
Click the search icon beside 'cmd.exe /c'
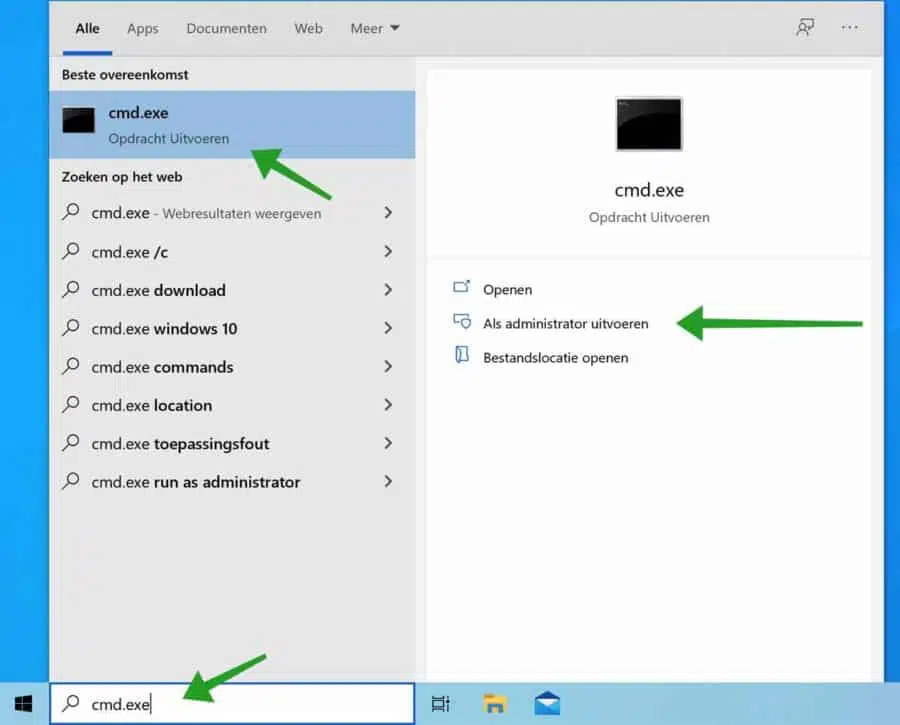coord(71,250)
